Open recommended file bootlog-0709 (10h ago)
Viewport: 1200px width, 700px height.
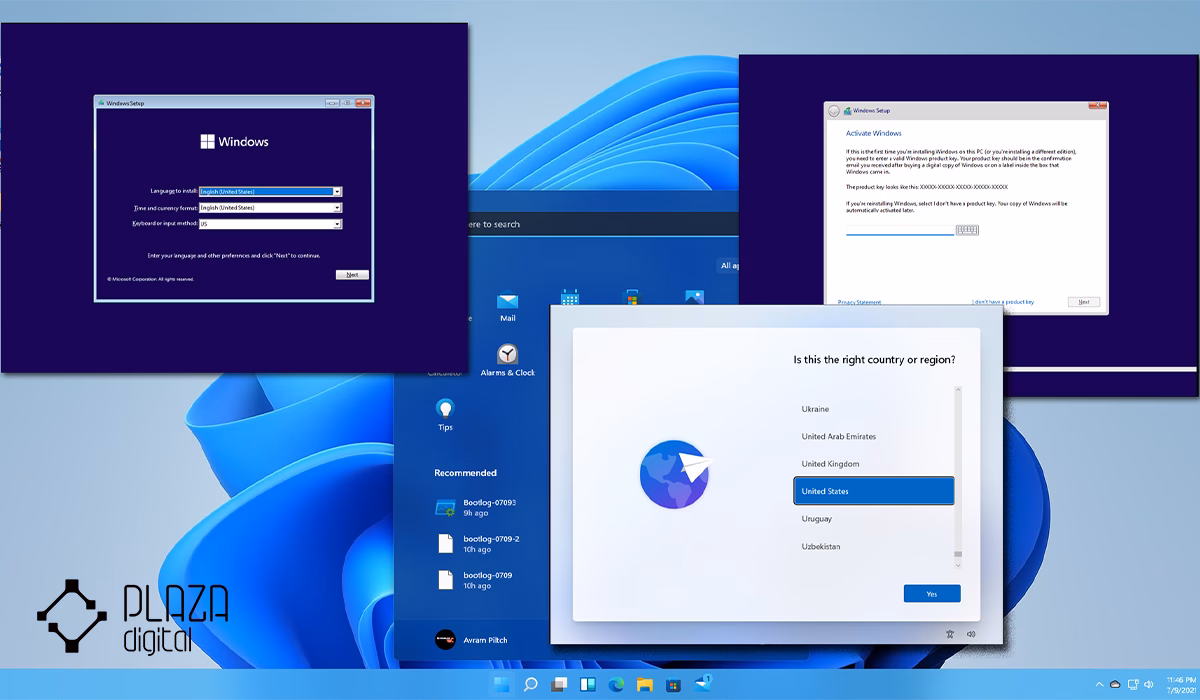point(475,580)
